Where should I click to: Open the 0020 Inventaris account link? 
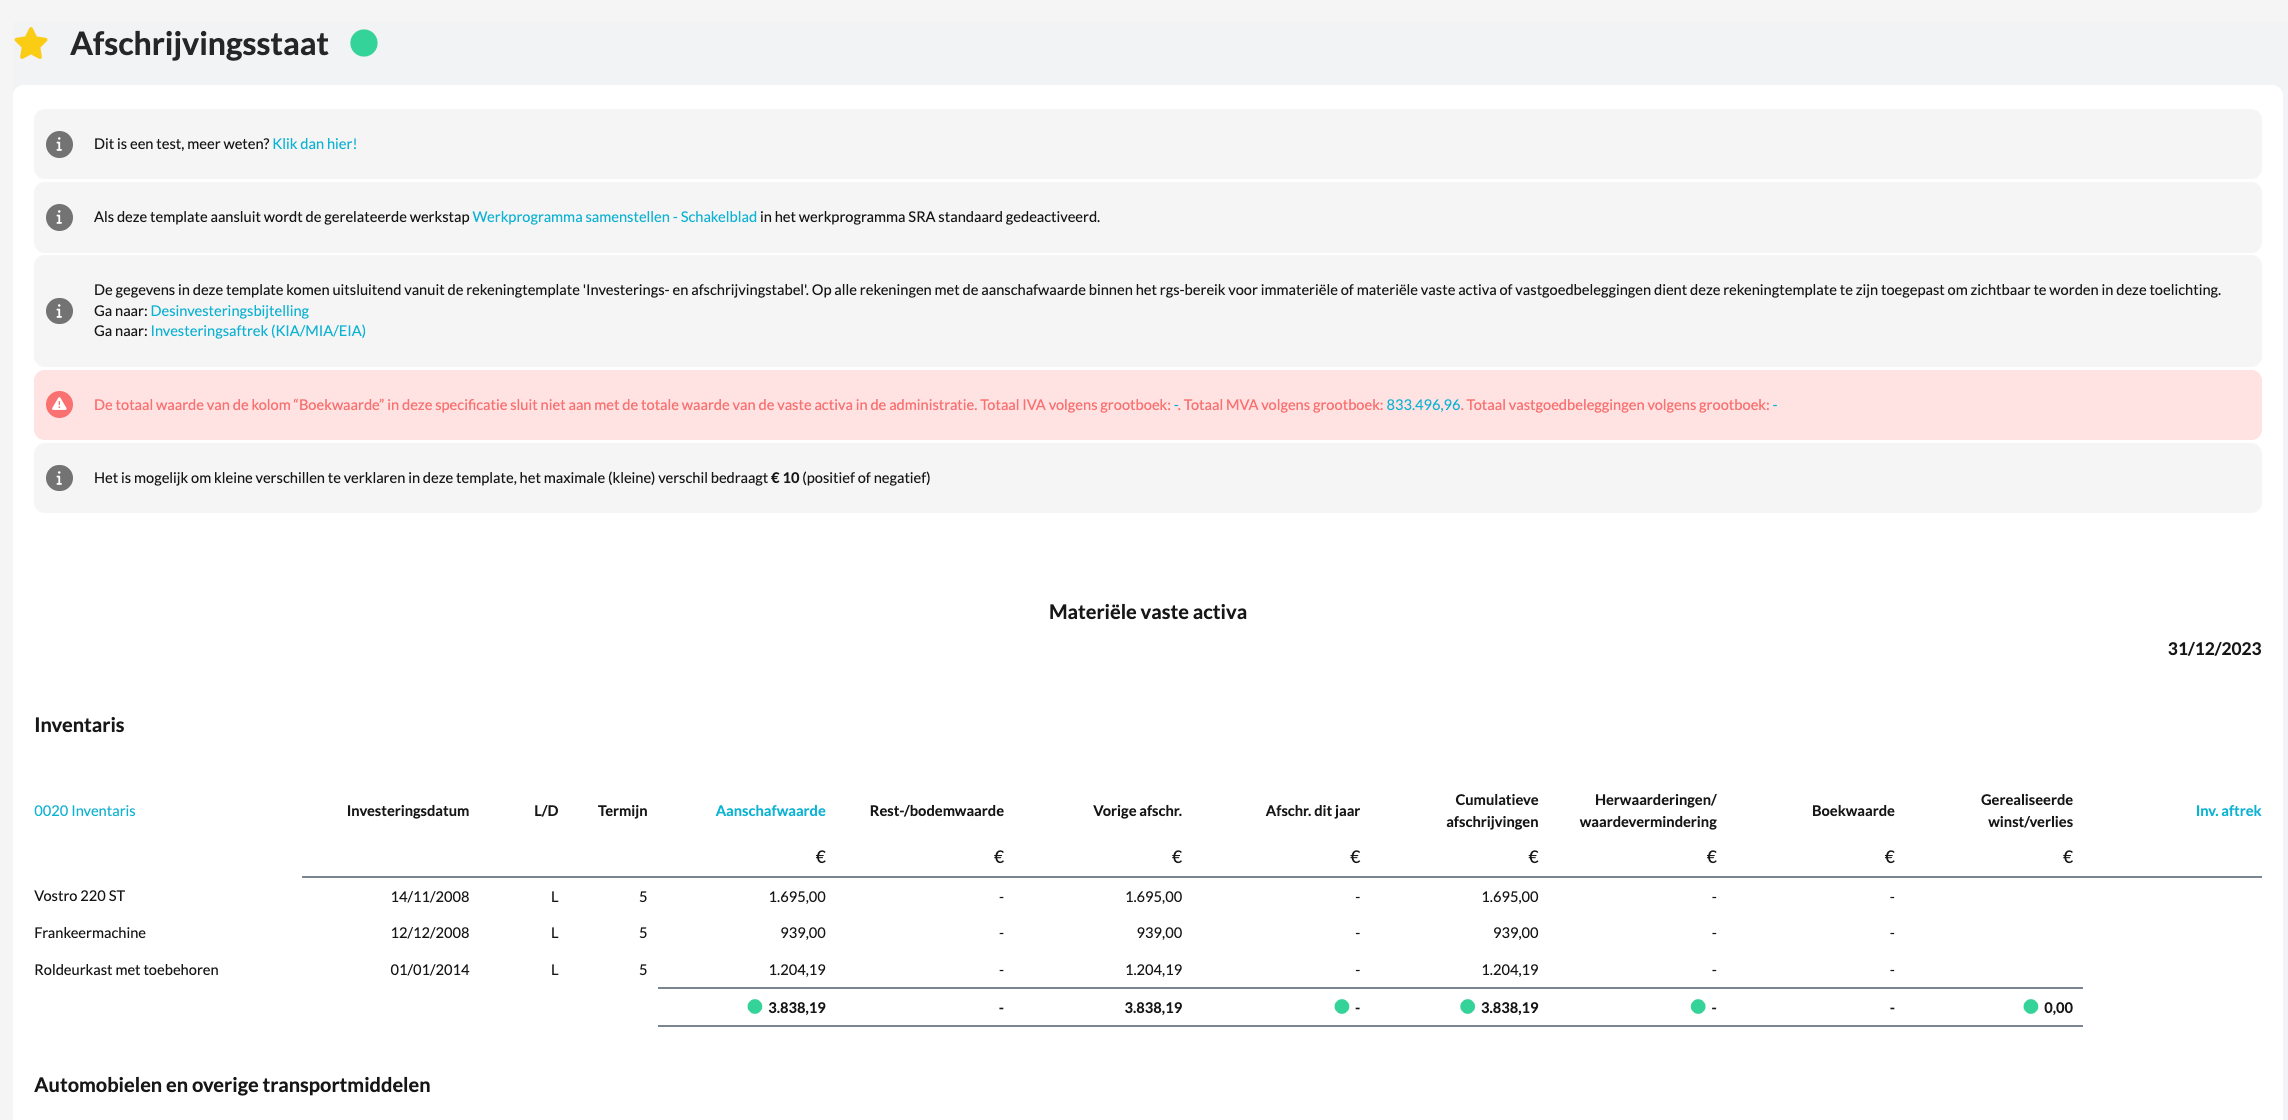point(85,811)
